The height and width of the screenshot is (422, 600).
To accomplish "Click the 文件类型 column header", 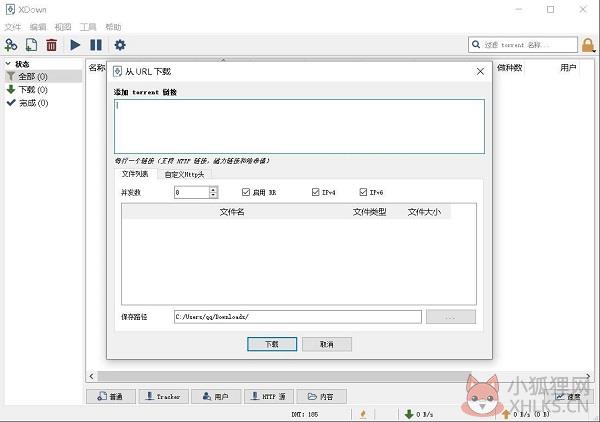I will (x=369, y=212).
